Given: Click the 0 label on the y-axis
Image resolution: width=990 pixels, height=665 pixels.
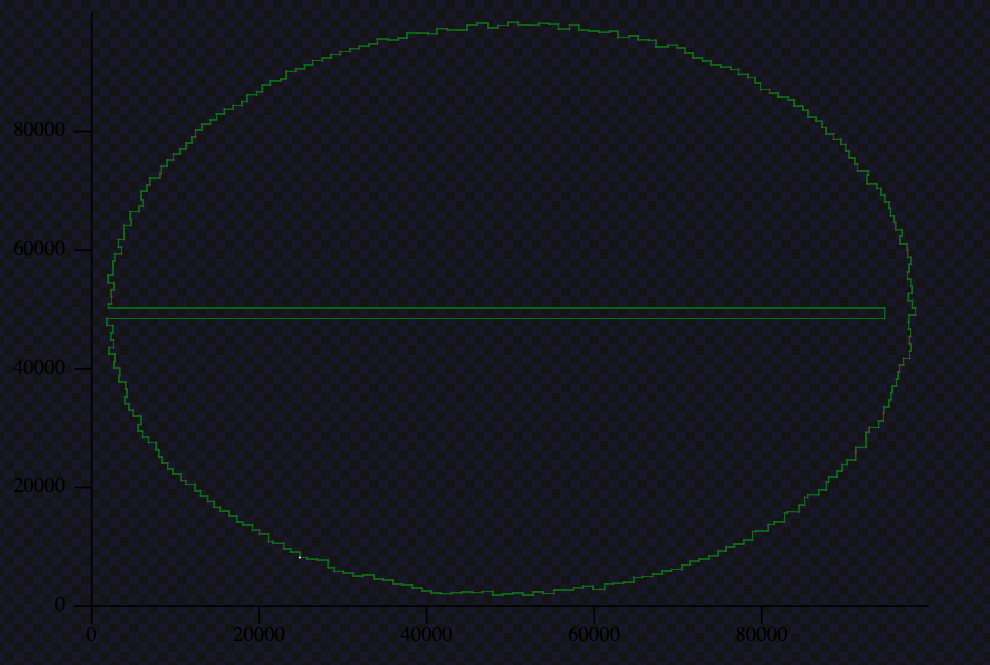Looking at the screenshot, I should [60, 605].
